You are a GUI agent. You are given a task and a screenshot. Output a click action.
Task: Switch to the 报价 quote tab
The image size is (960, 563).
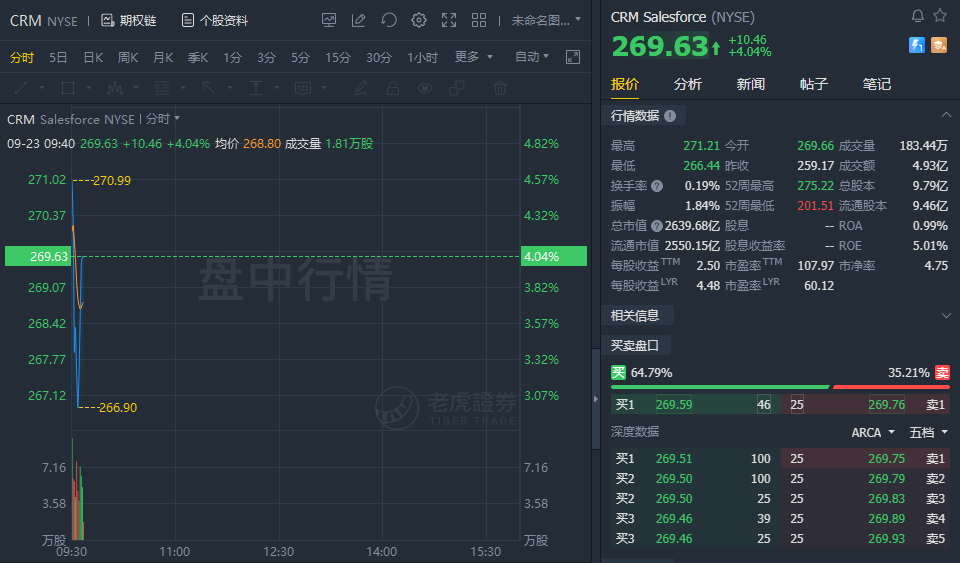pos(624,84)
